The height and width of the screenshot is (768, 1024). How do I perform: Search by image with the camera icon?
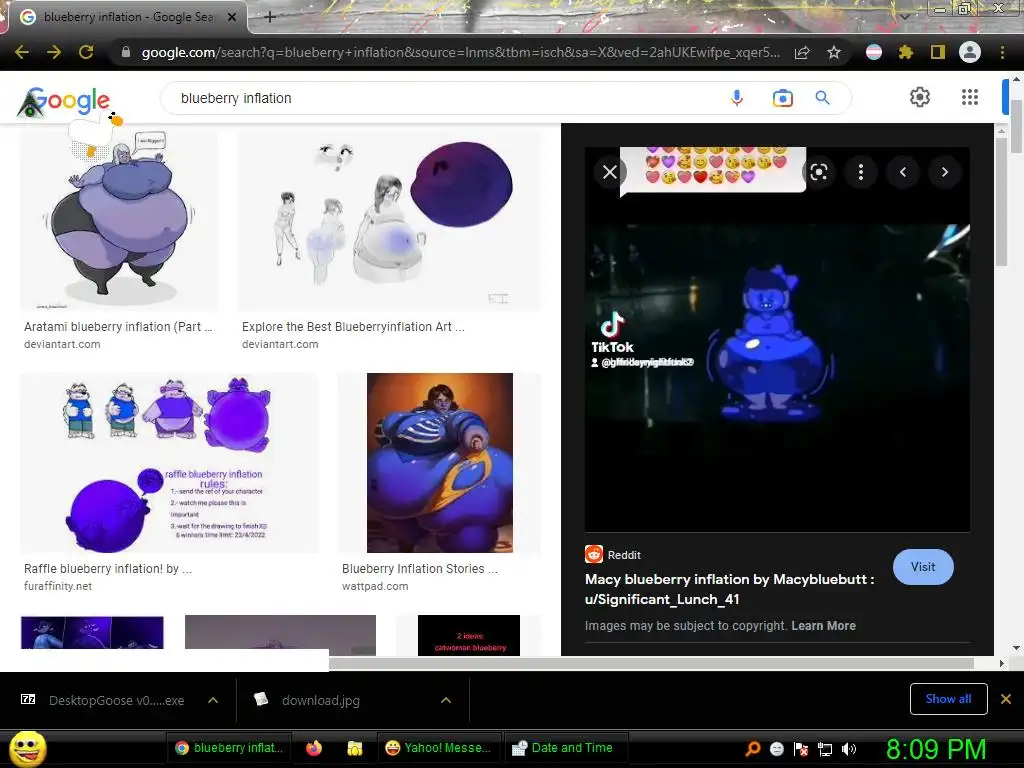pyautogui.click(x=782, y=98)
